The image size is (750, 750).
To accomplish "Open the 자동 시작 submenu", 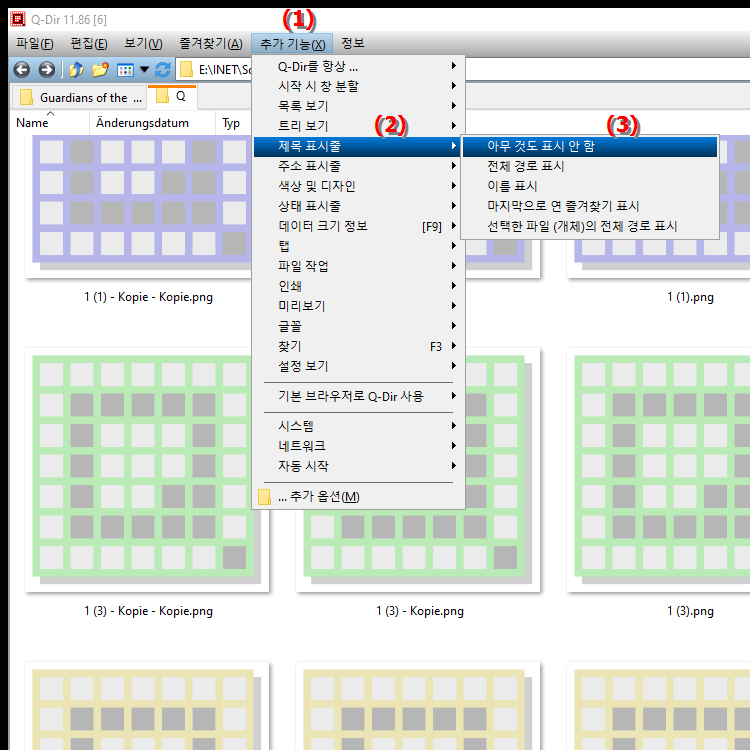I will click(358, 466).
